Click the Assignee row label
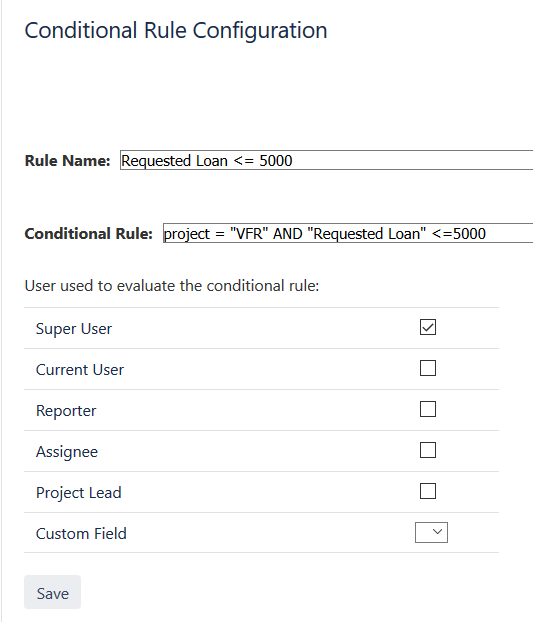Screen dimensions: 533x622 [67, 452]
